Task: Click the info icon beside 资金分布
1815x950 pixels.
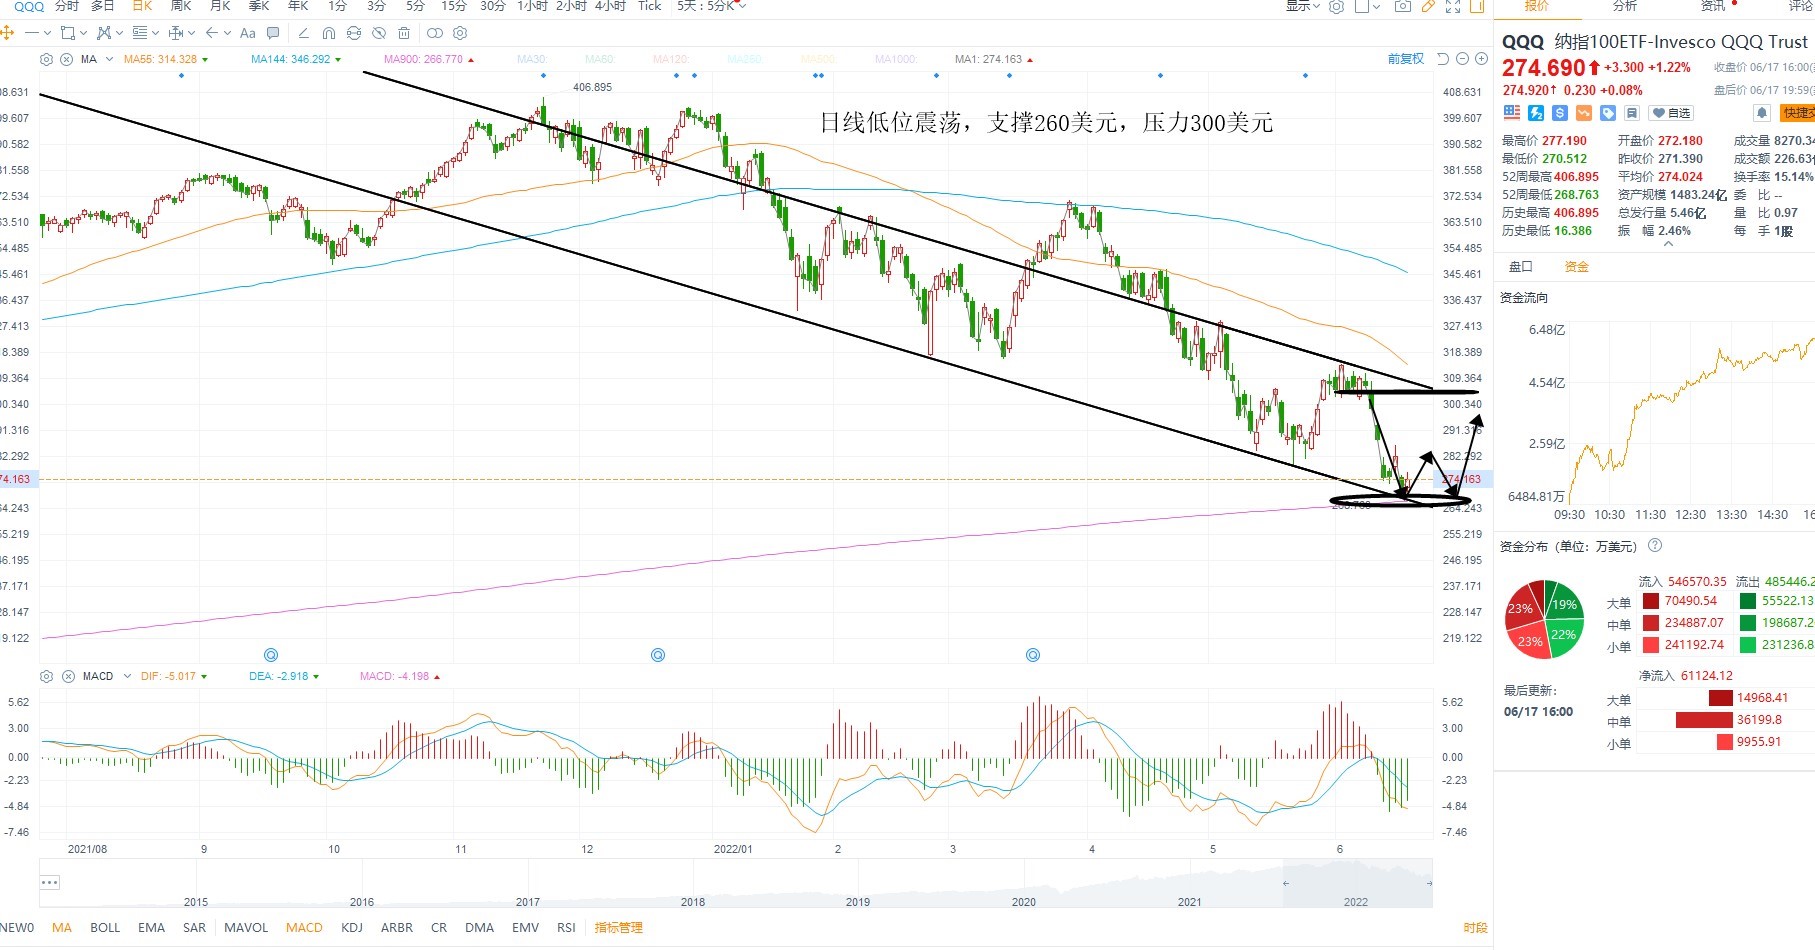Action: (1655, 545)
